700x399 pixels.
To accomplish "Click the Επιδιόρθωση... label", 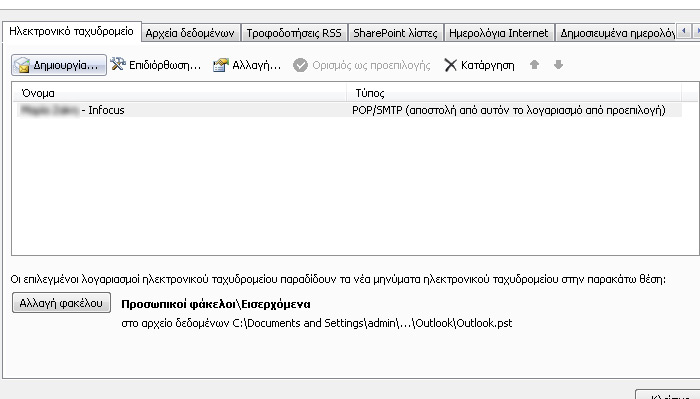I will (165, 65).
